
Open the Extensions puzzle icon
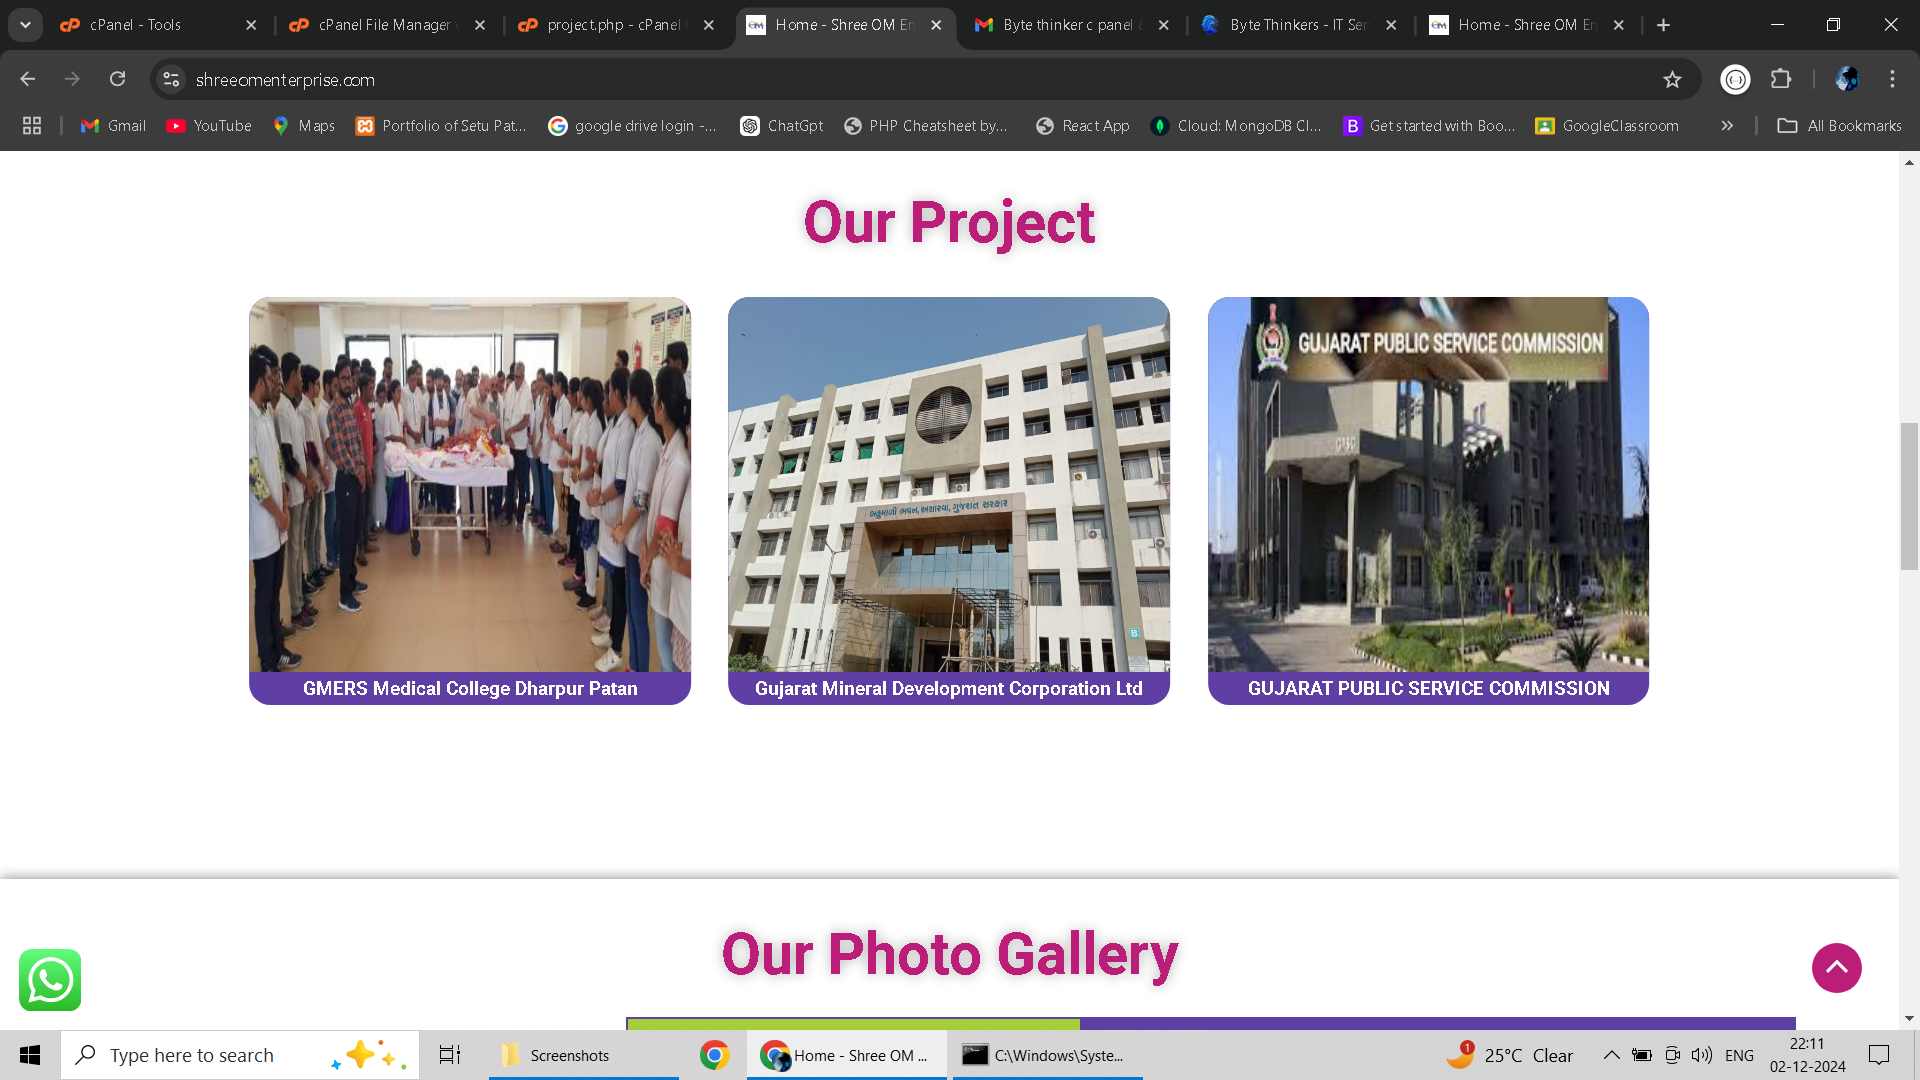click(x=1781, y=79)
